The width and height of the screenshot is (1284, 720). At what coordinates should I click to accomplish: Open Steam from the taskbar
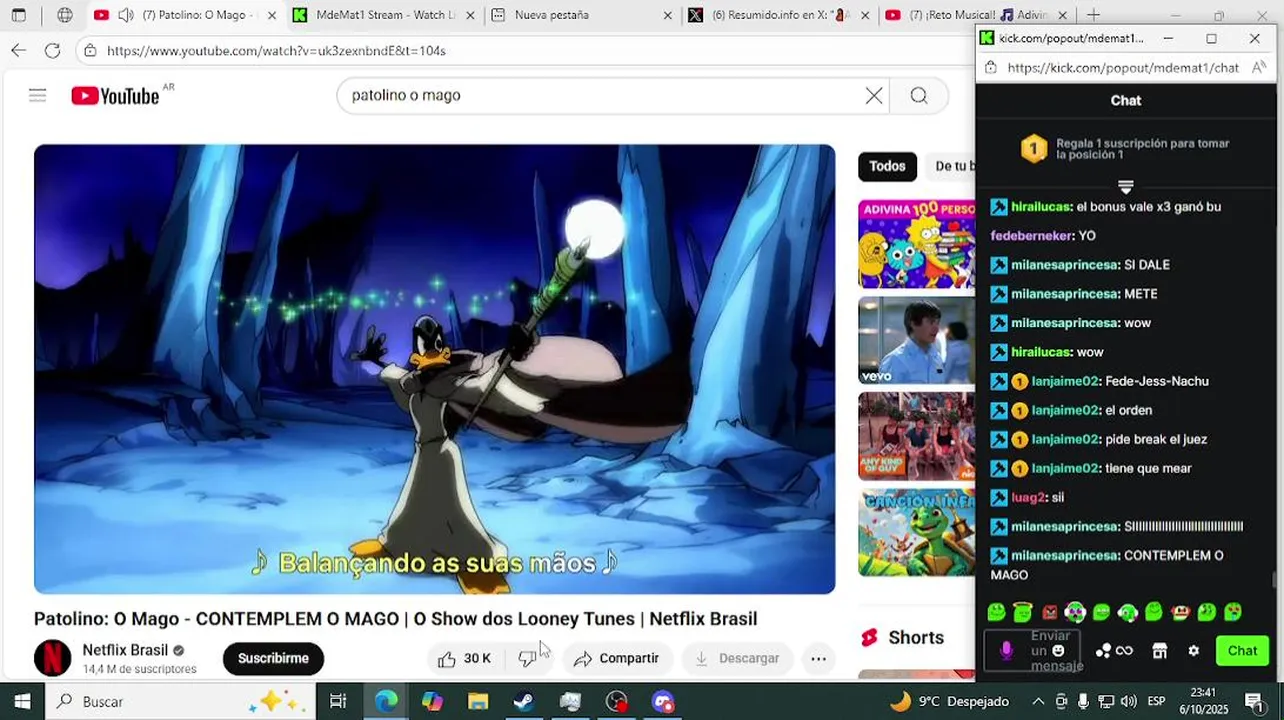(523, 701)
